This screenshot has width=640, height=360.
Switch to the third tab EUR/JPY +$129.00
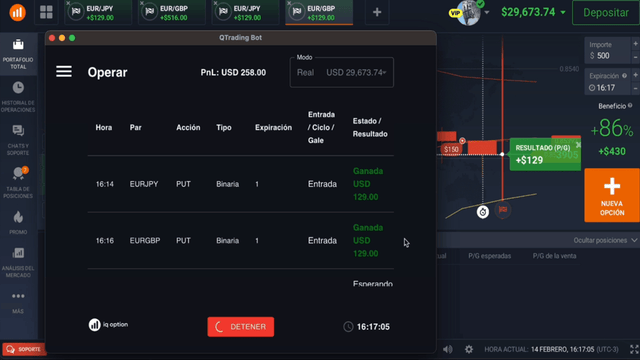click(x=246, y=13)
